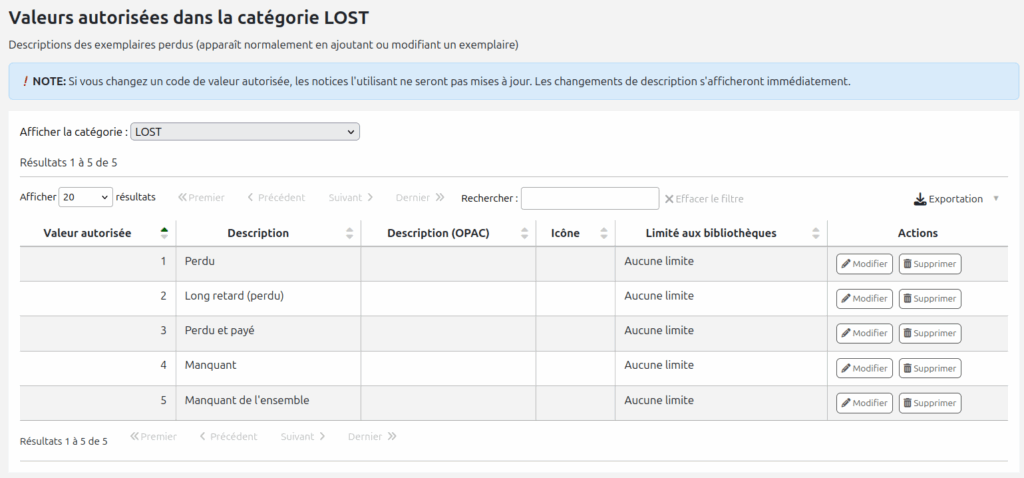The width and height of the screenshot is (1024, 478).
Task: Click 'Perdu et payé' cell
Action: [x=268, y=334]
